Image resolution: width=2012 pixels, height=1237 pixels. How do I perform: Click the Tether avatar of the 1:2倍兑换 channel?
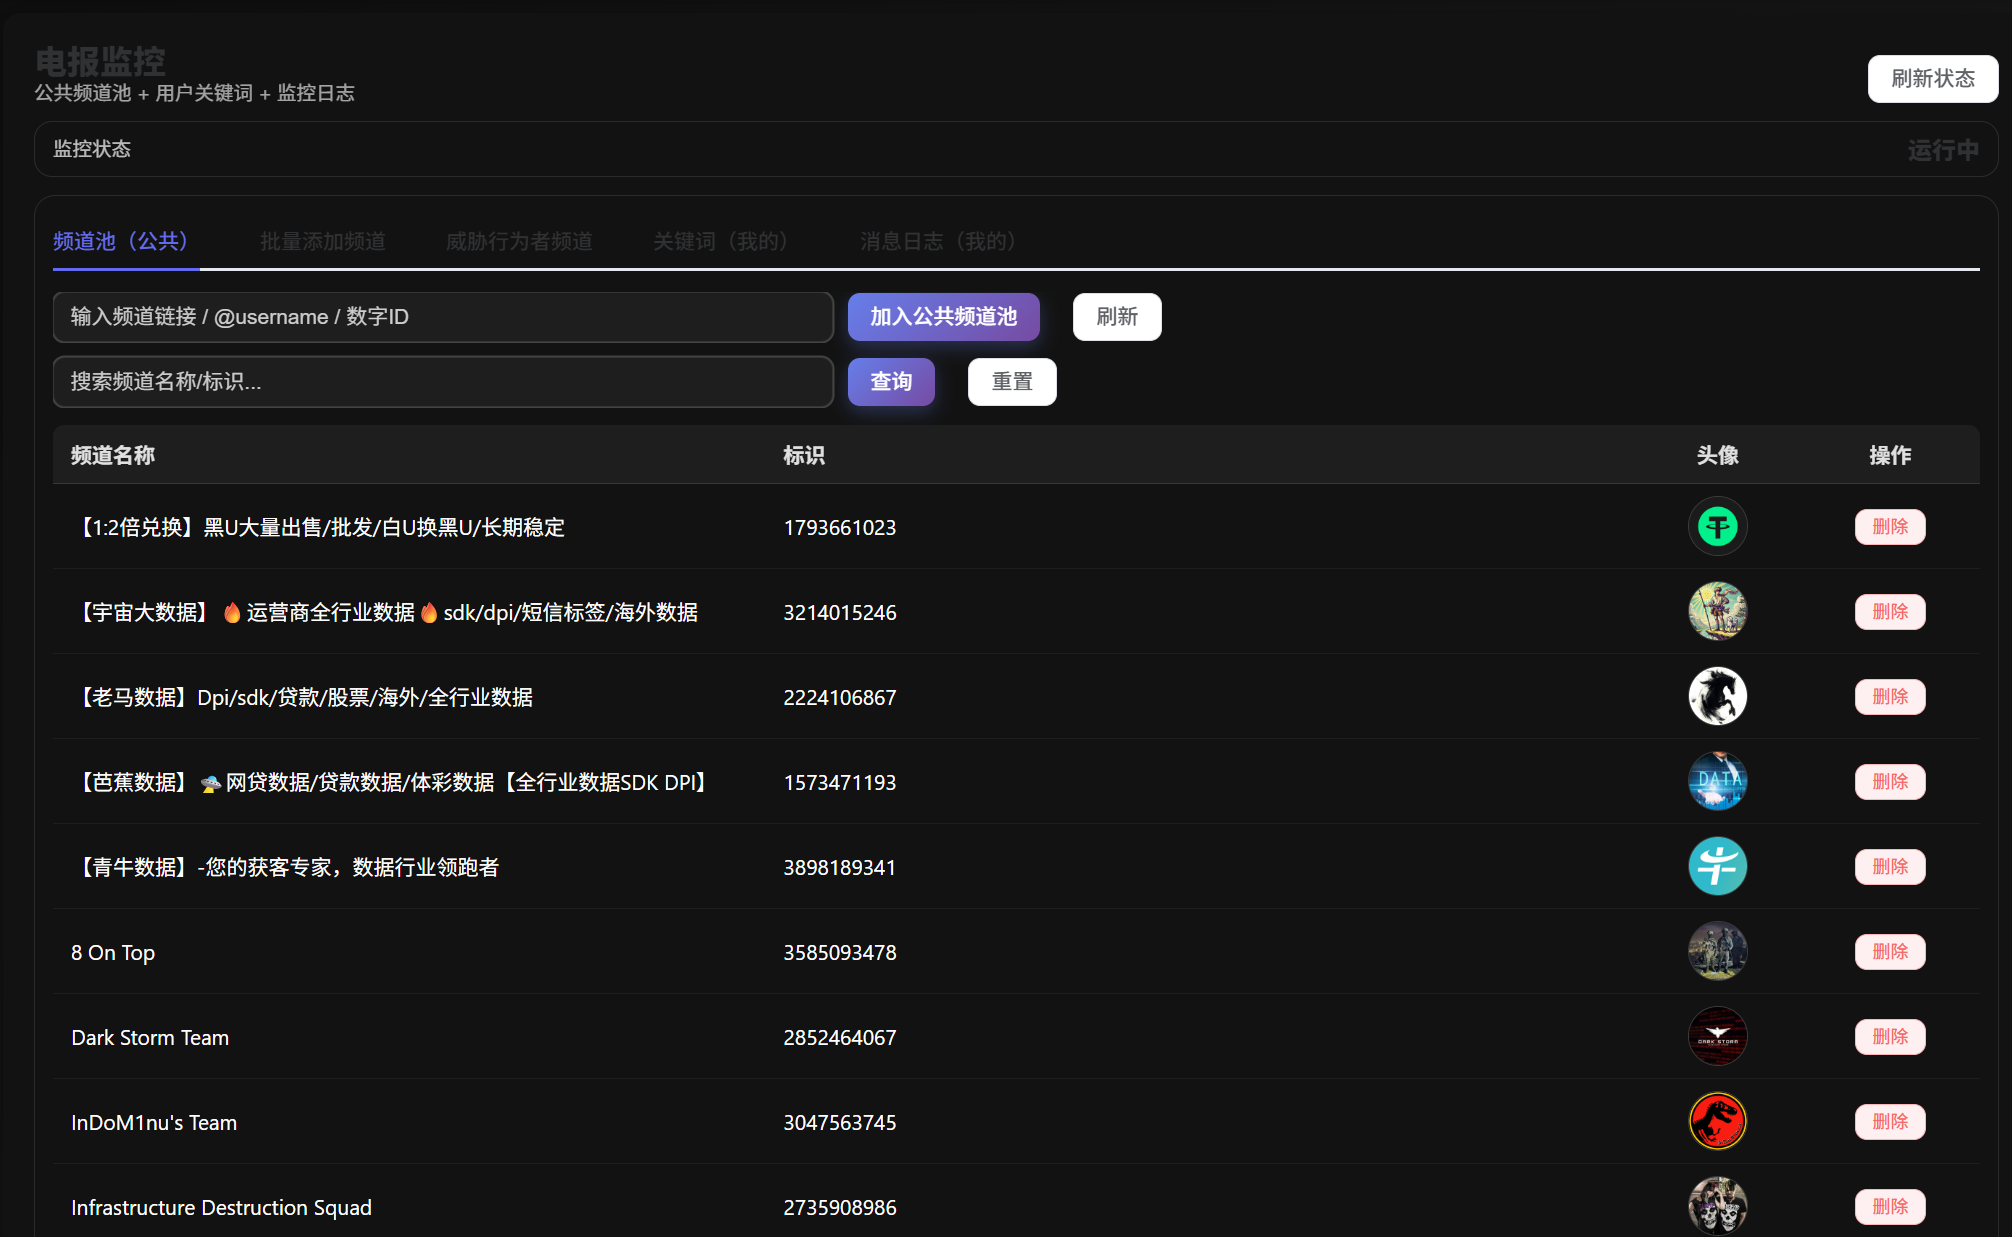[x=1717, y=526]
